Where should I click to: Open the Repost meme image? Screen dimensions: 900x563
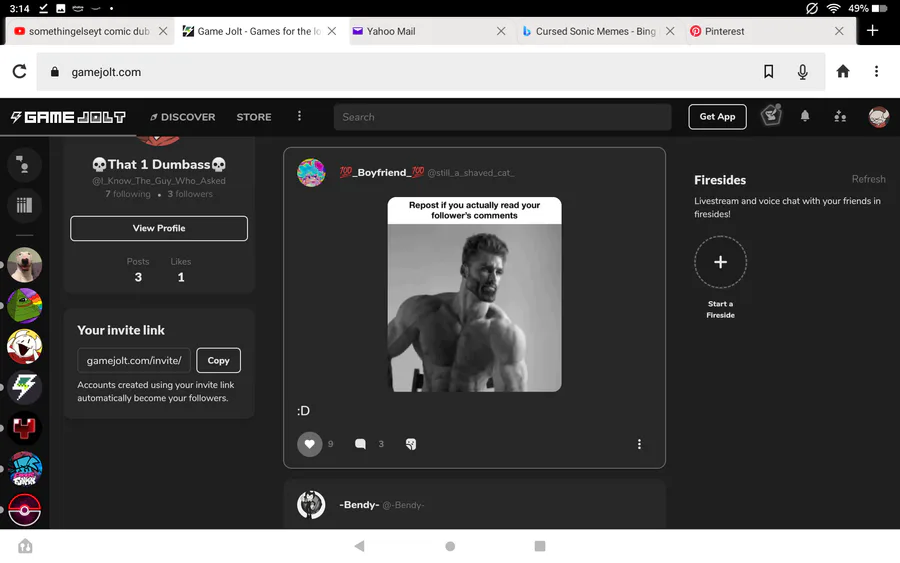[x=474, y=294]
